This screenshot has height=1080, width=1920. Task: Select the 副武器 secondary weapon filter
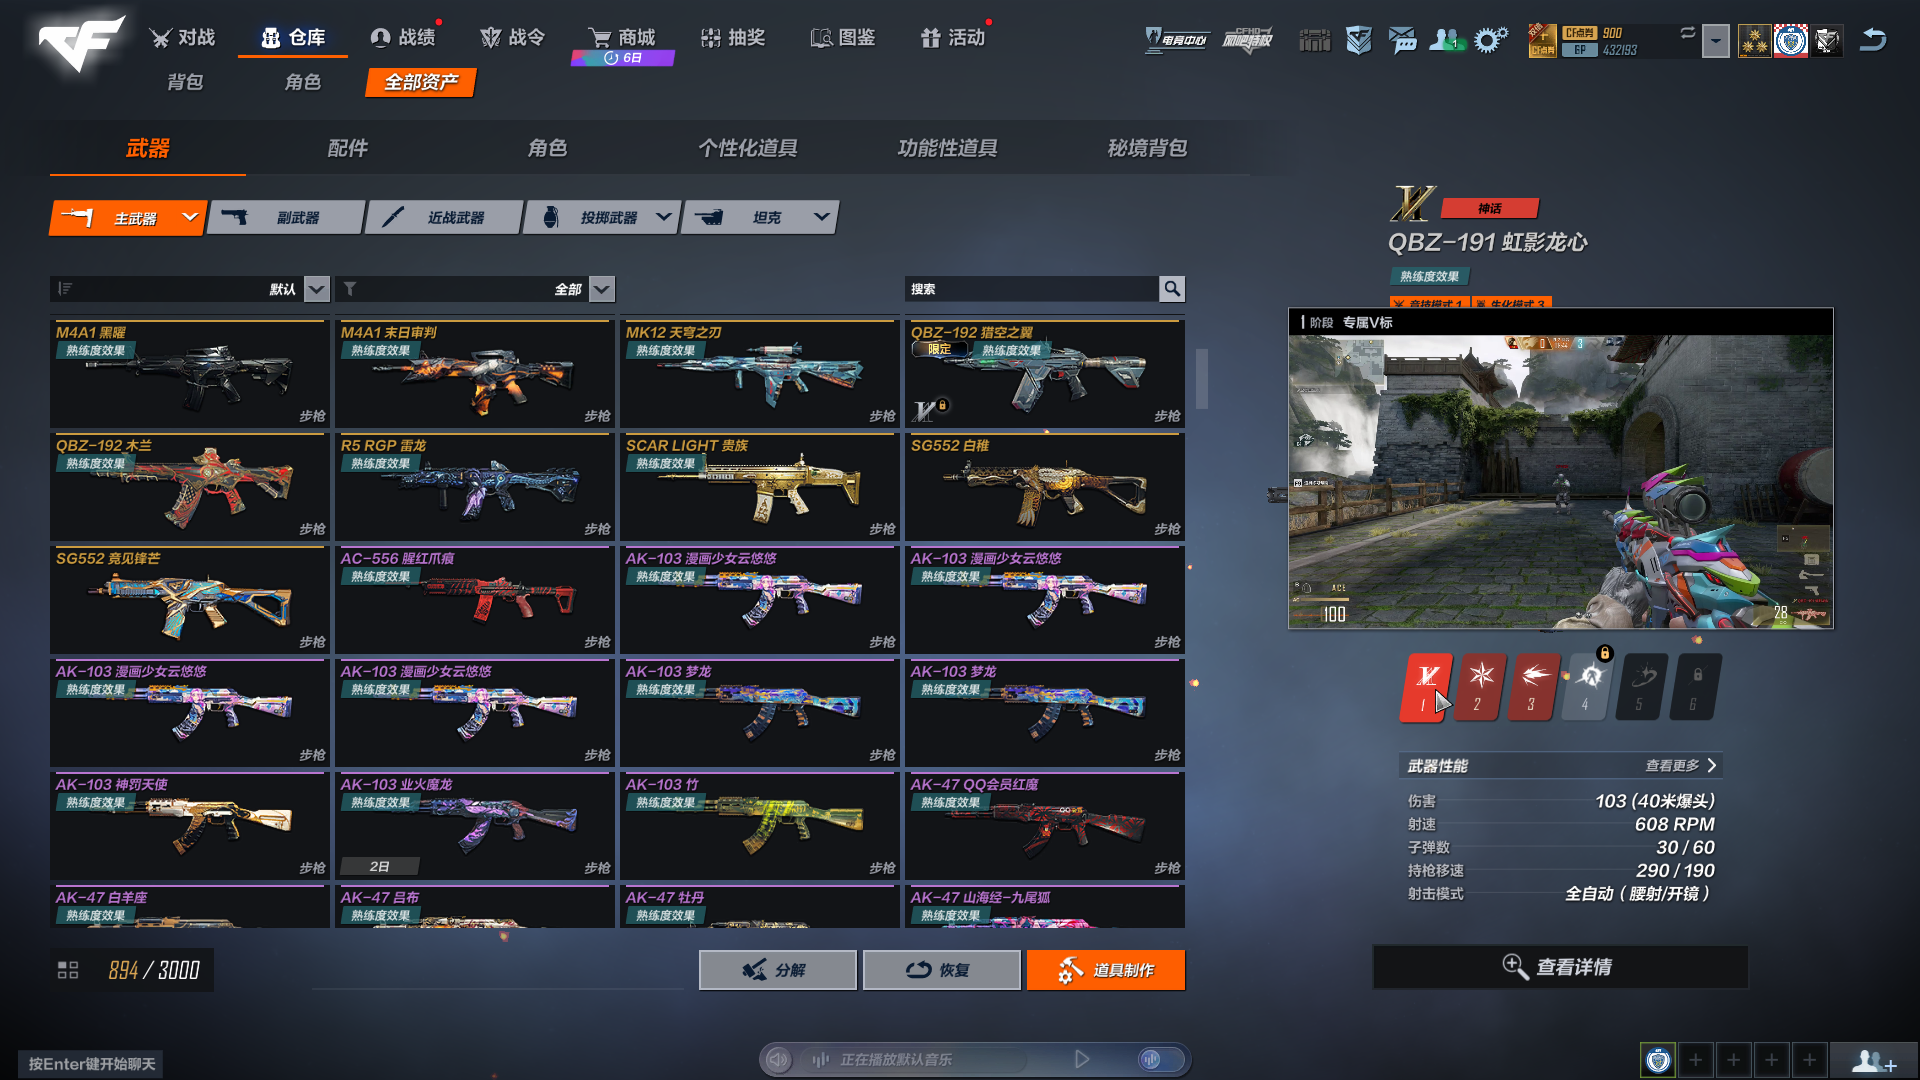click(285, 217)
